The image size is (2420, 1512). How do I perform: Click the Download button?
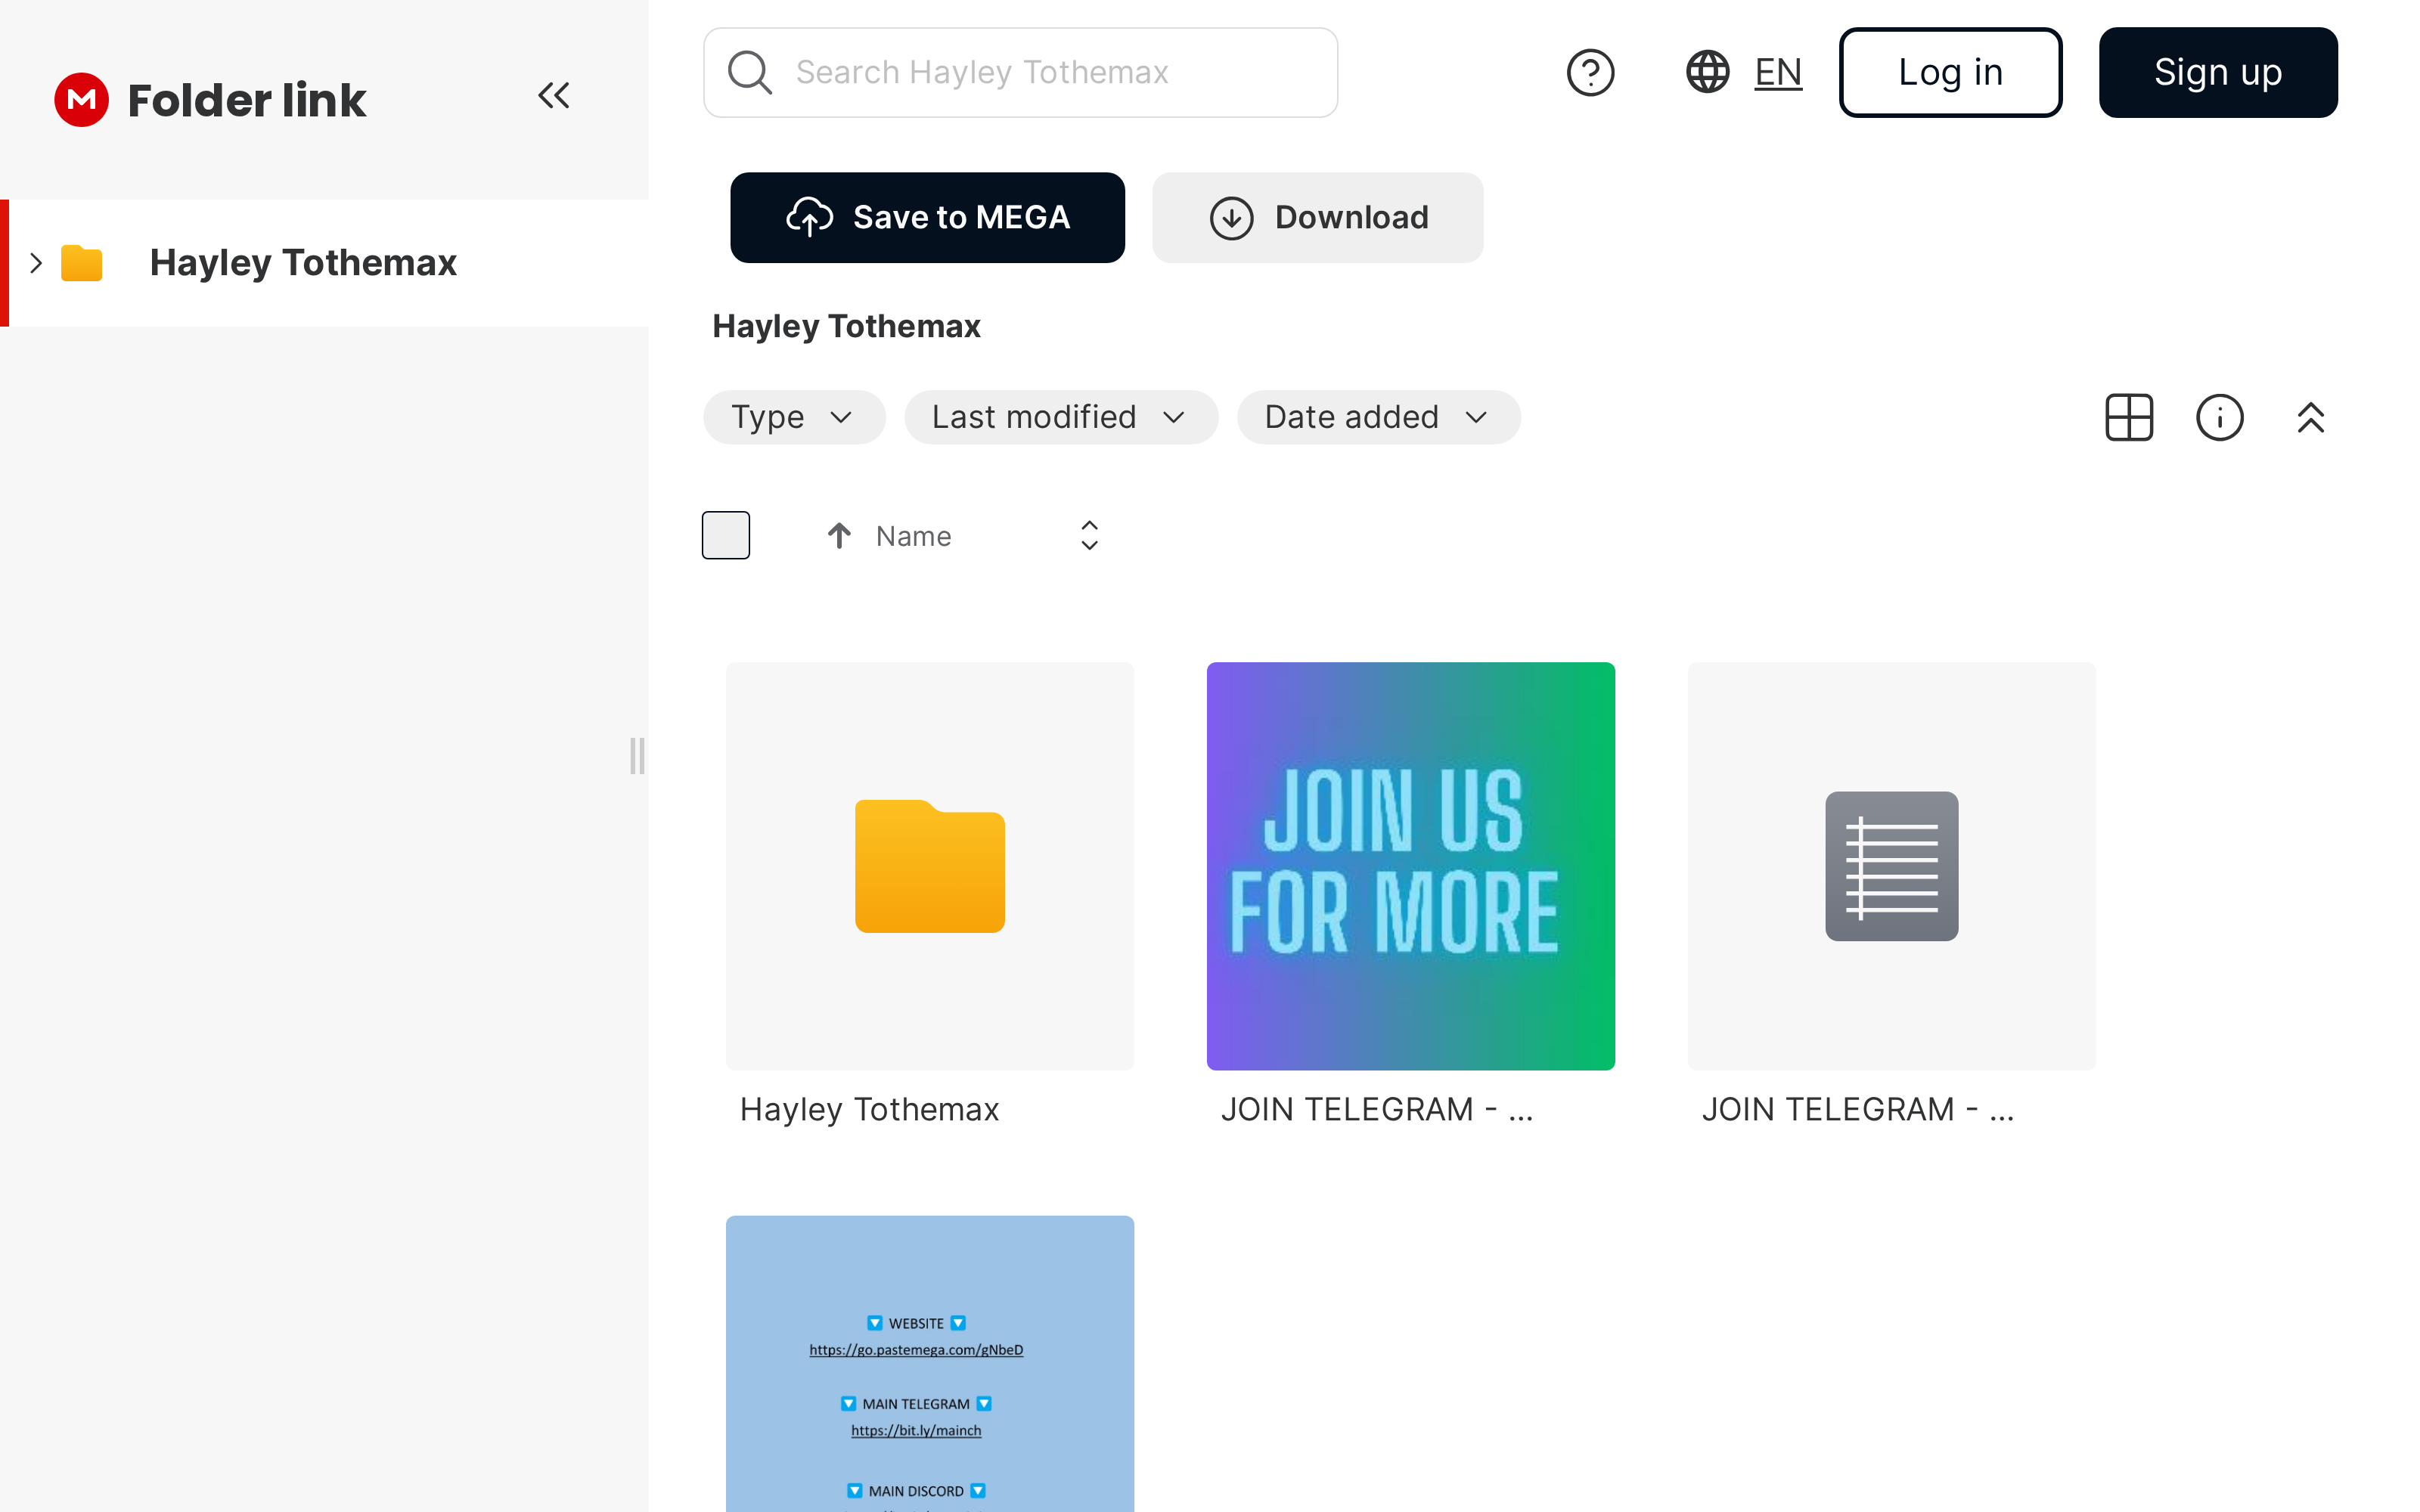pyautogui.click(x=1317, y=217)
